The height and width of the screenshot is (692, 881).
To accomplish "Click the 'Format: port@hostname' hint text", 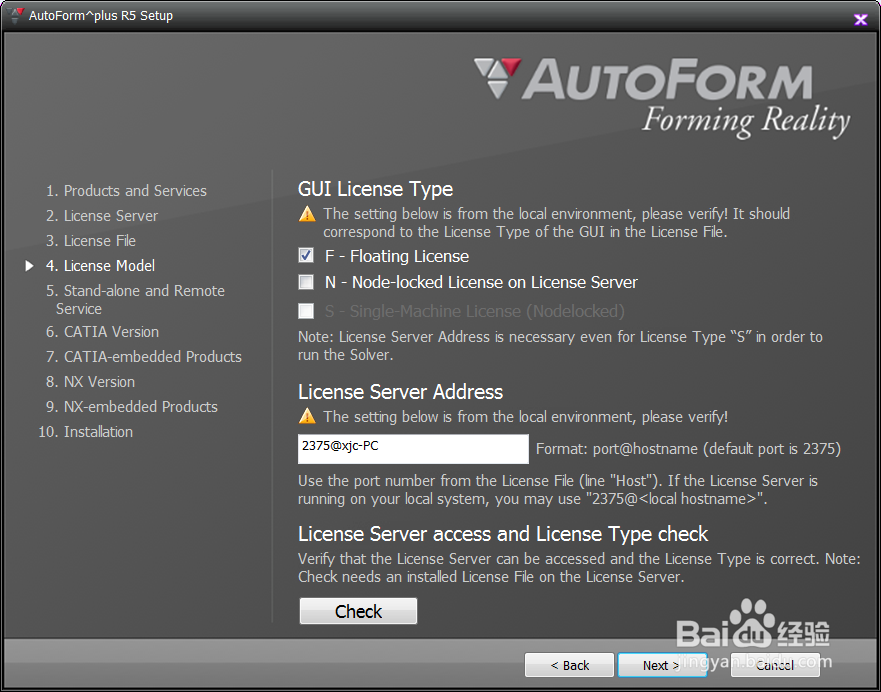I will point(688,449).
